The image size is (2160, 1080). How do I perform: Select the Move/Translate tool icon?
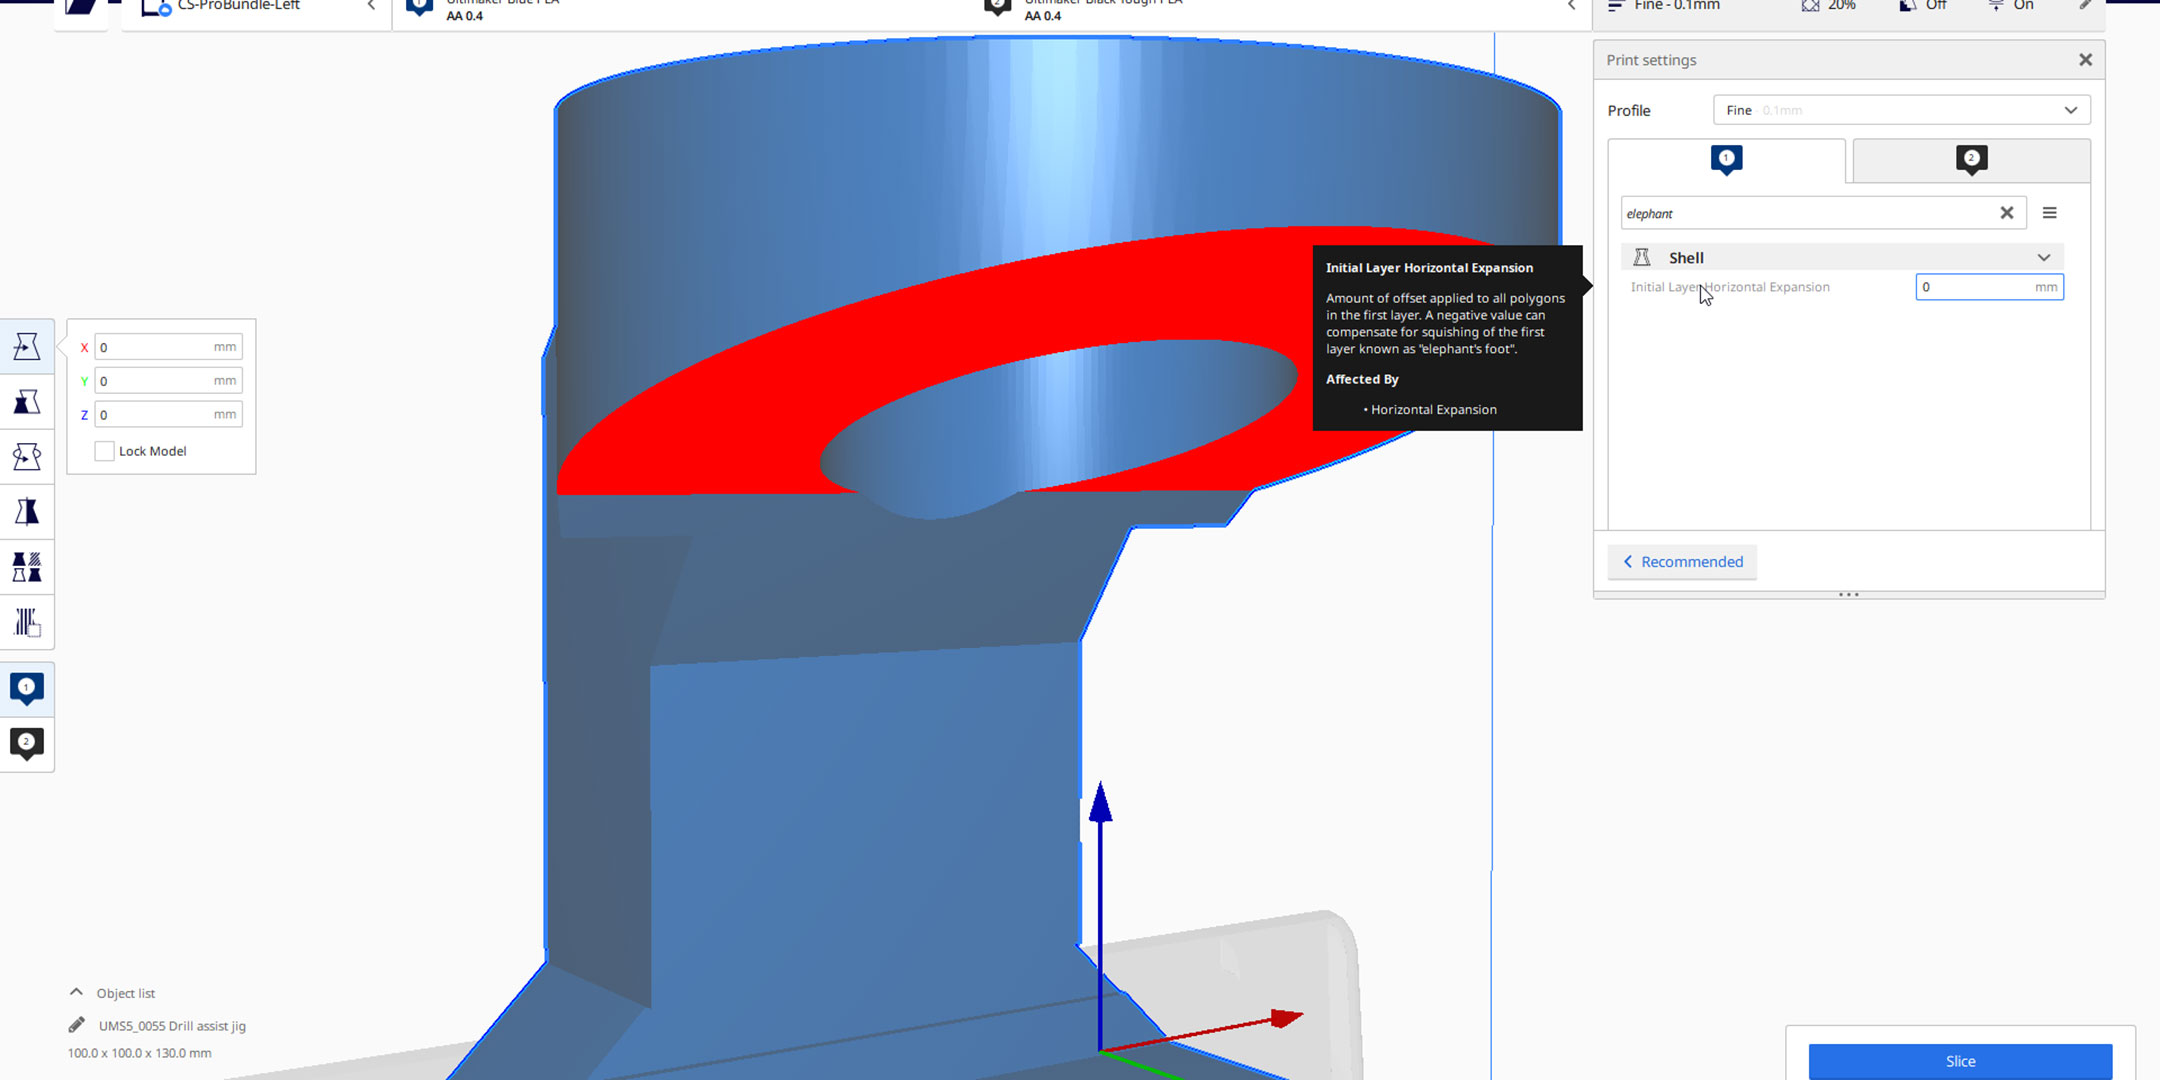(x=26, y=344)
